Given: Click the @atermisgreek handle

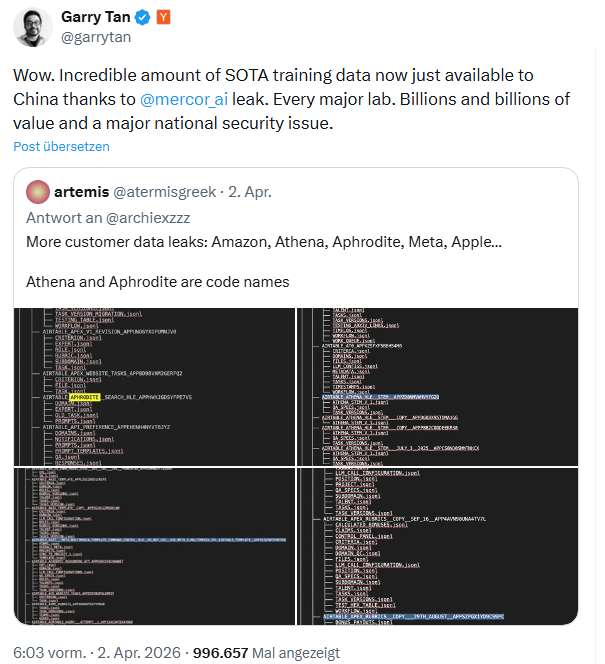Looking at the screenshot, I should (x=162, y=191).
